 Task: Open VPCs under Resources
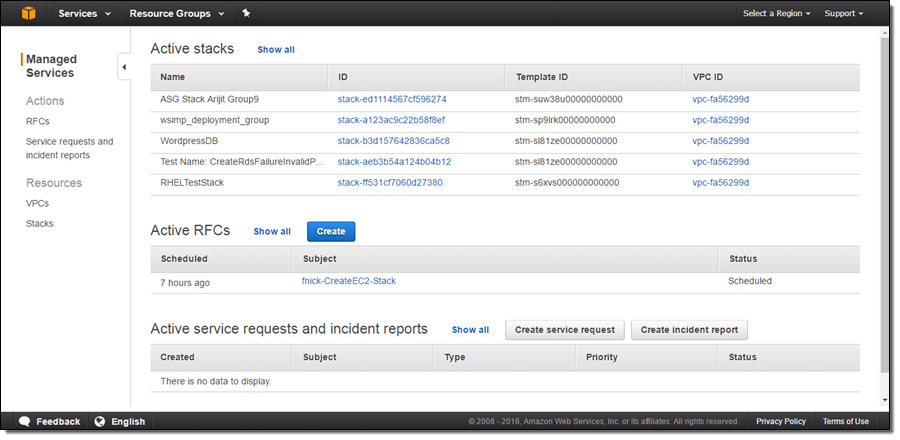point(38,203)
